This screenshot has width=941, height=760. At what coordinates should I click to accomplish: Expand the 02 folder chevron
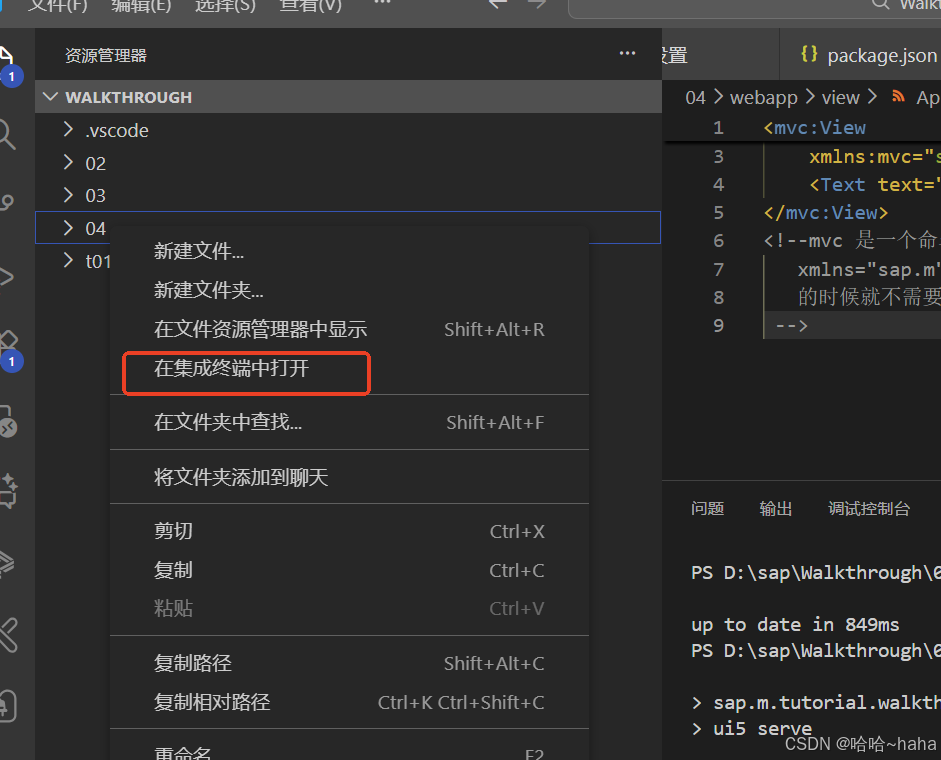68,162
